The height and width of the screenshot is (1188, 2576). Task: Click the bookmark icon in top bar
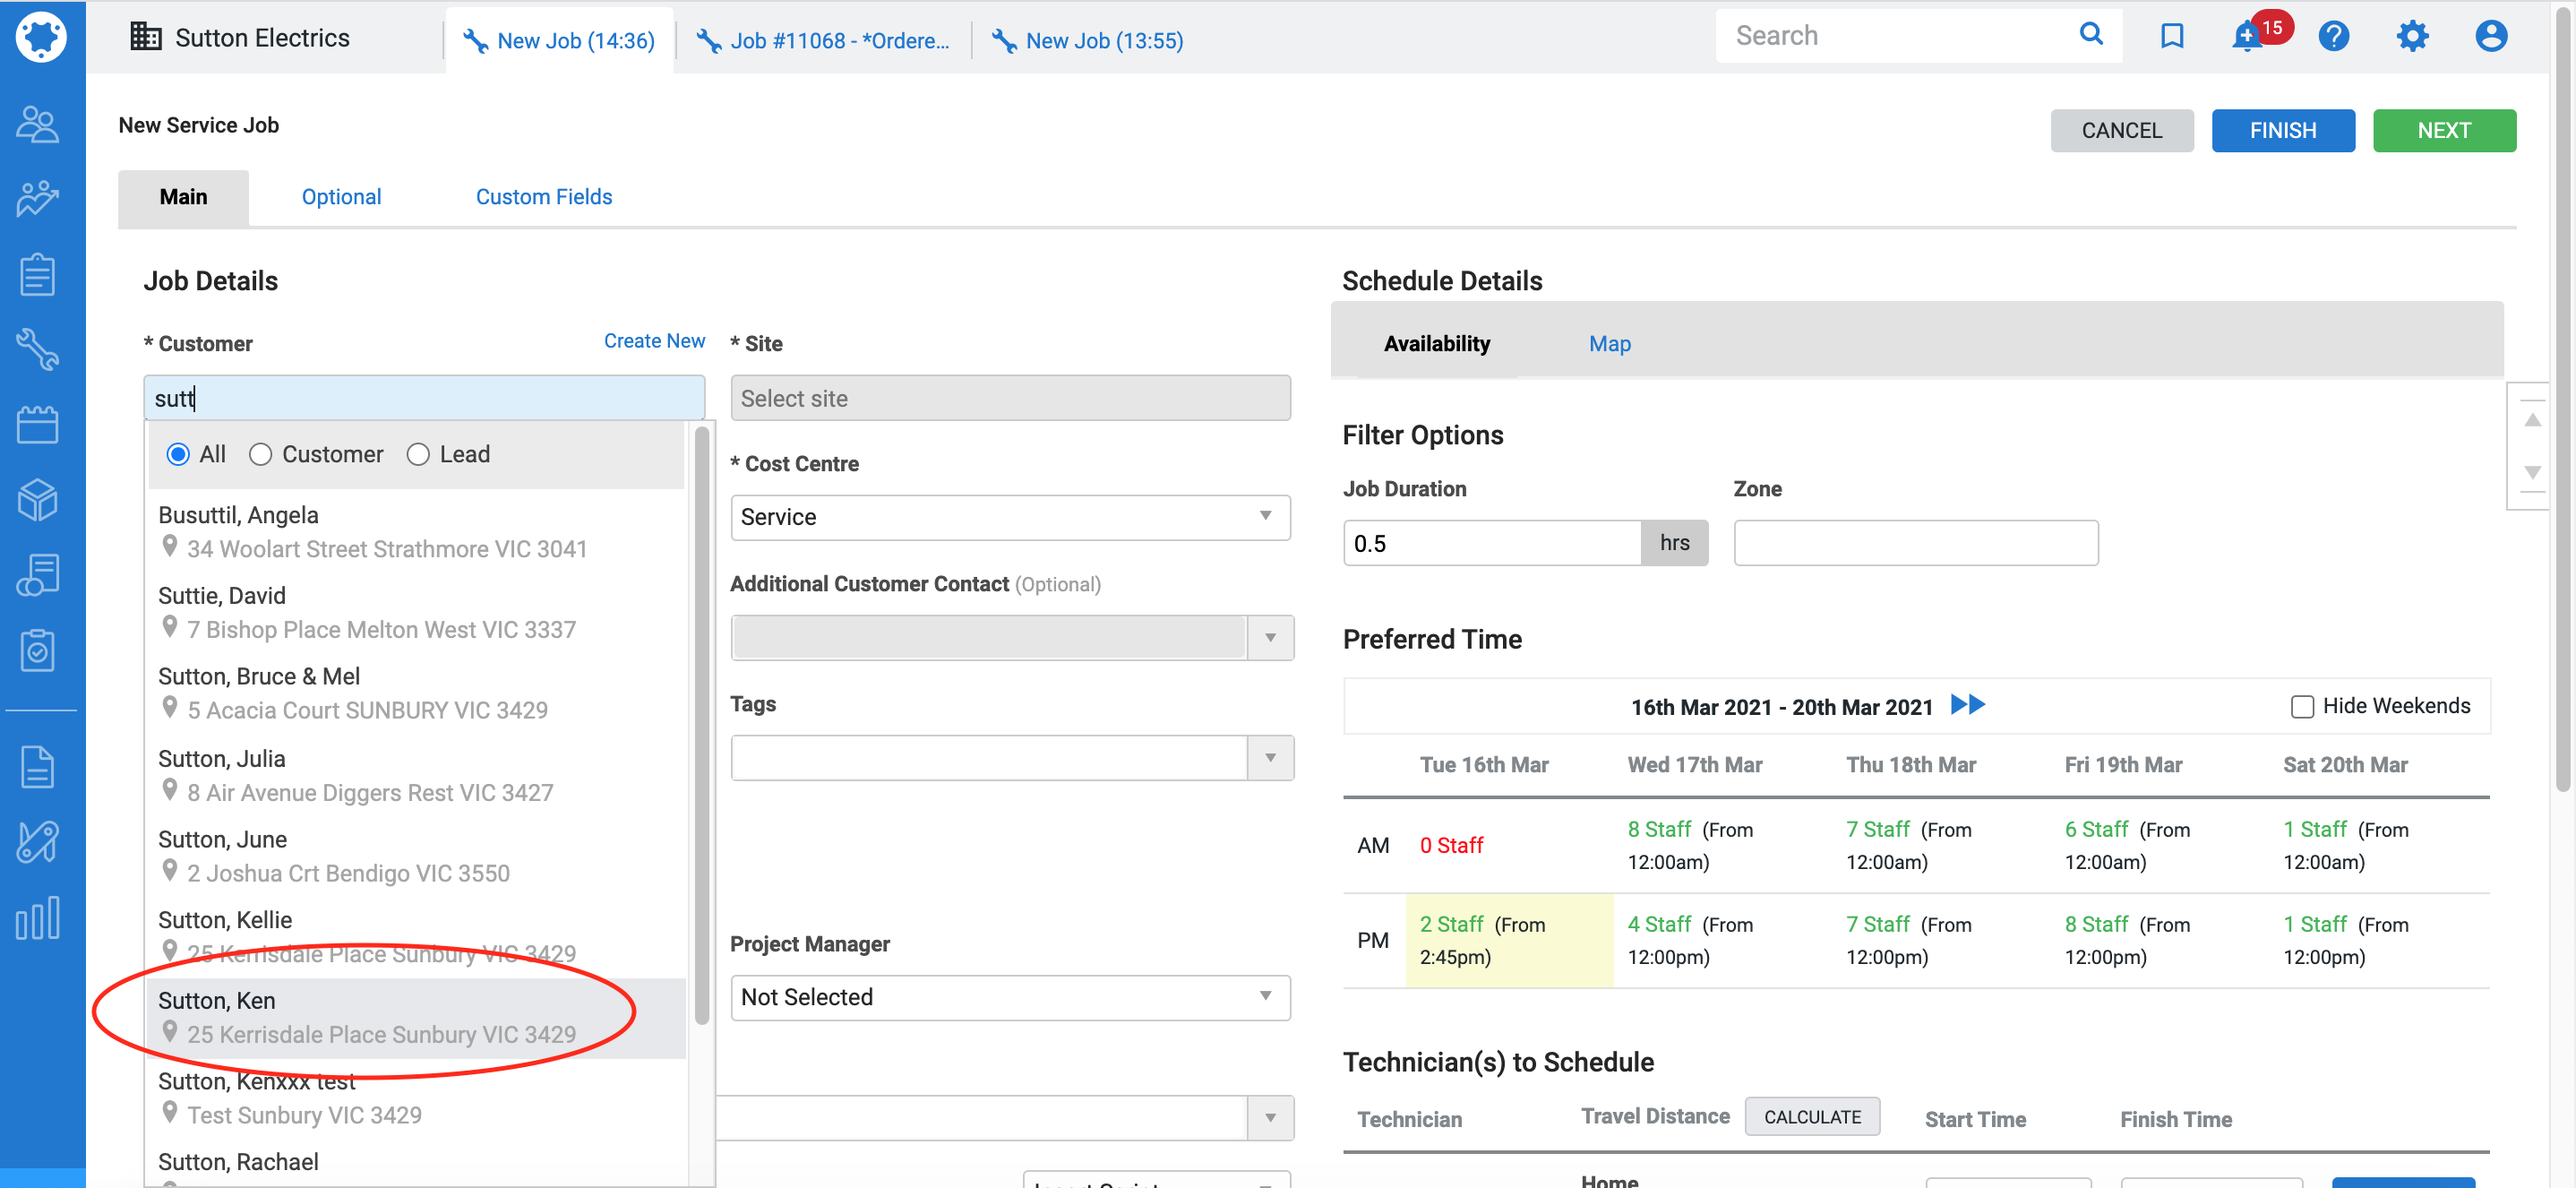pyautogui.click(x=2171, y=37)
